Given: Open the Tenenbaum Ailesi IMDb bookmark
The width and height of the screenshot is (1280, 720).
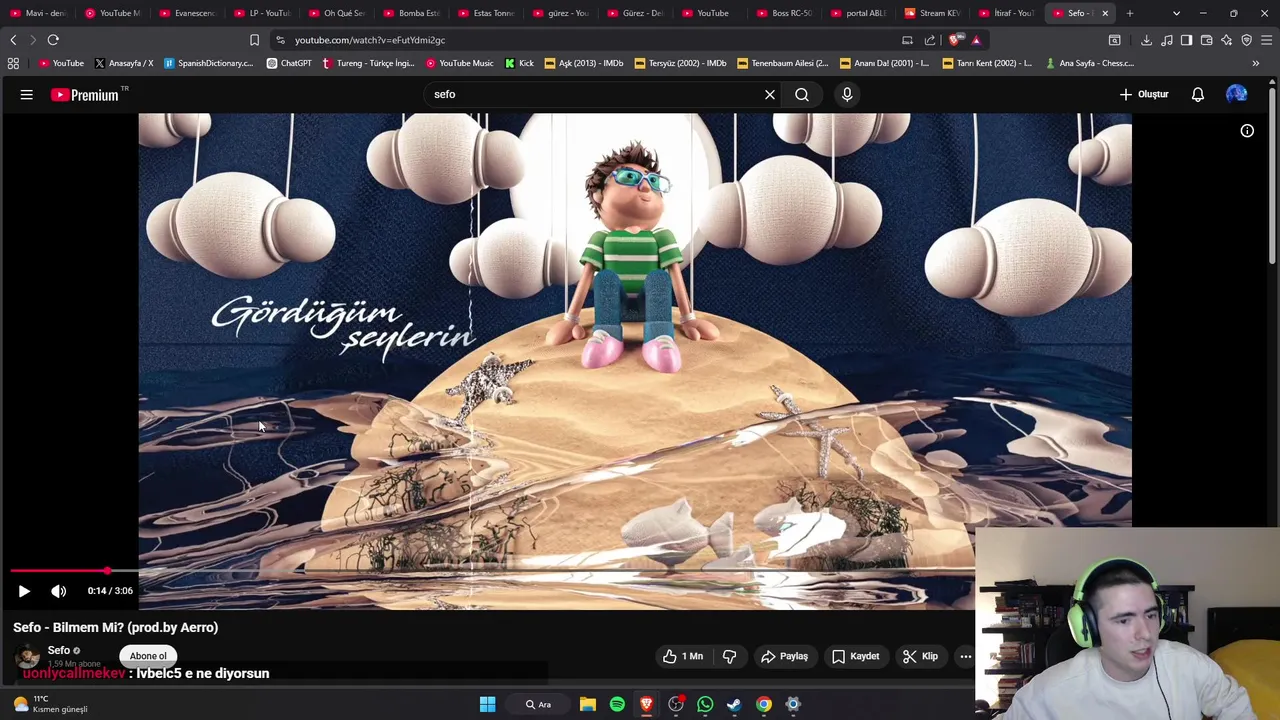Looking at the screenshot, I should (x=783, y=63).
